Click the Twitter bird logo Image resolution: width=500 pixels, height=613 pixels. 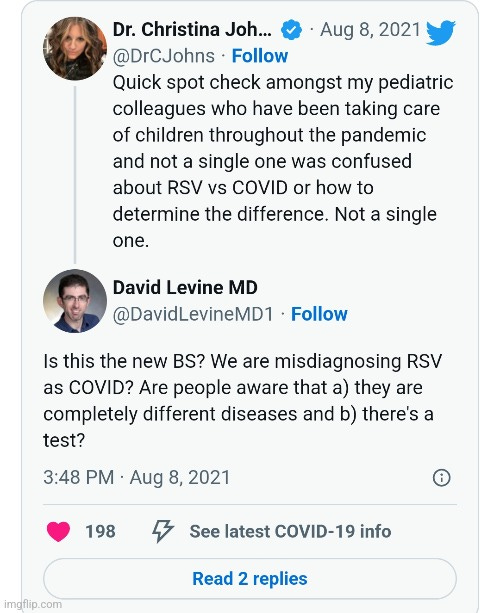point(441,33)
